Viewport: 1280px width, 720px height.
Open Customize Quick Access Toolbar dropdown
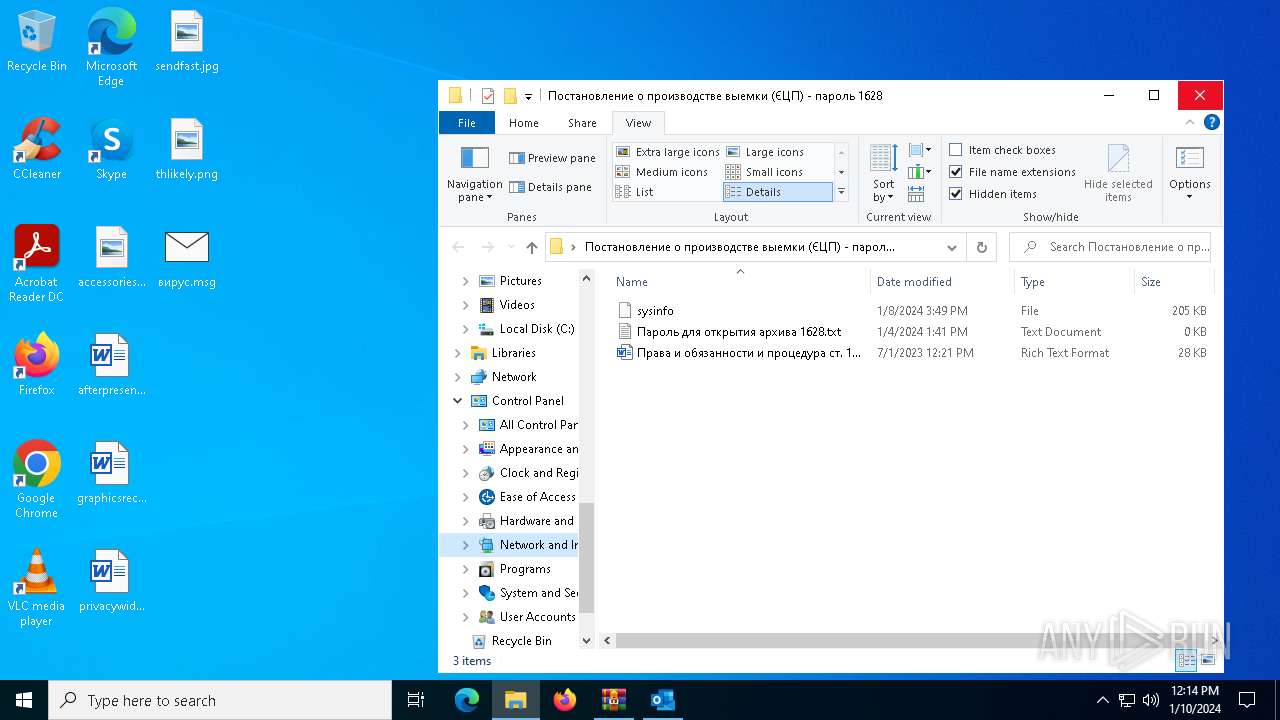(x=529, y=97)
